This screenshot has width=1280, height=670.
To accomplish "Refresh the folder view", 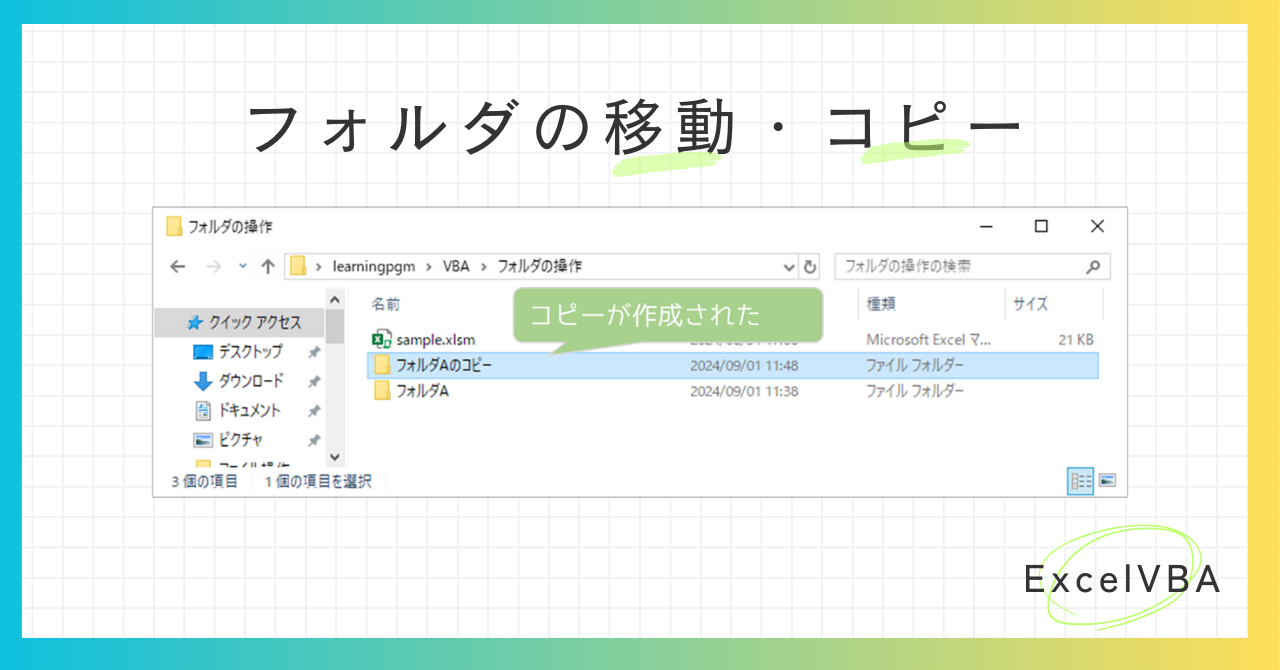I will pyautogui.click(x=811, y=267).
